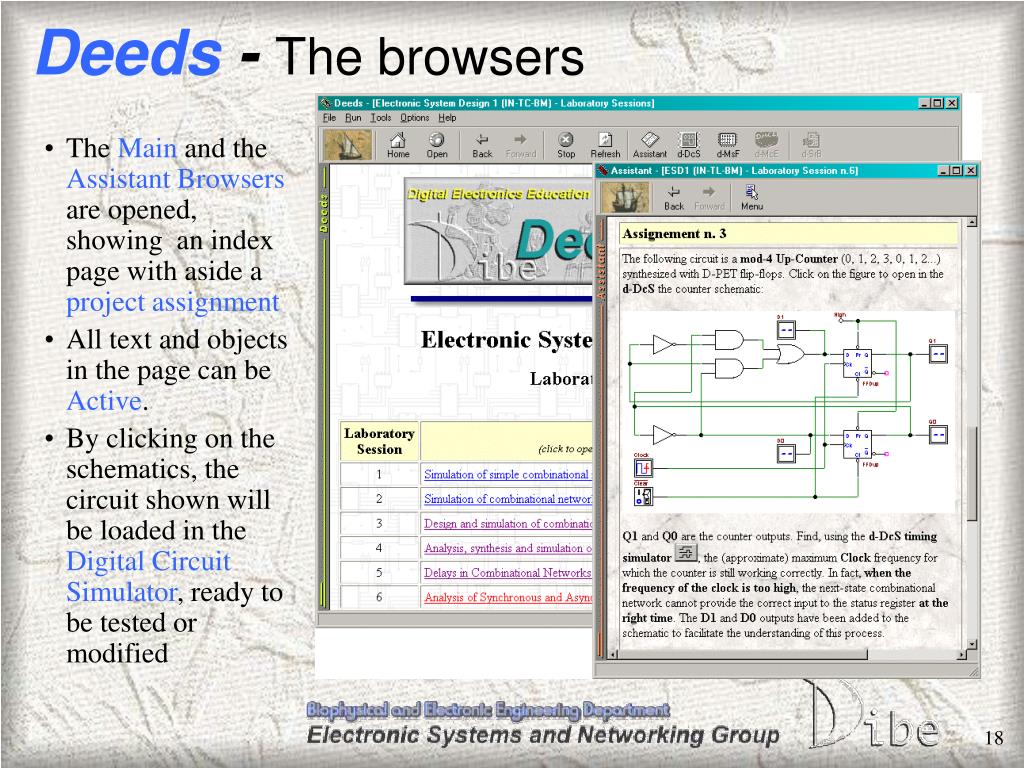This screenshot has width=1024, height=768.
Task: Click the d-DcS timing simulator inline icon
Action: (x=686, y=554)
